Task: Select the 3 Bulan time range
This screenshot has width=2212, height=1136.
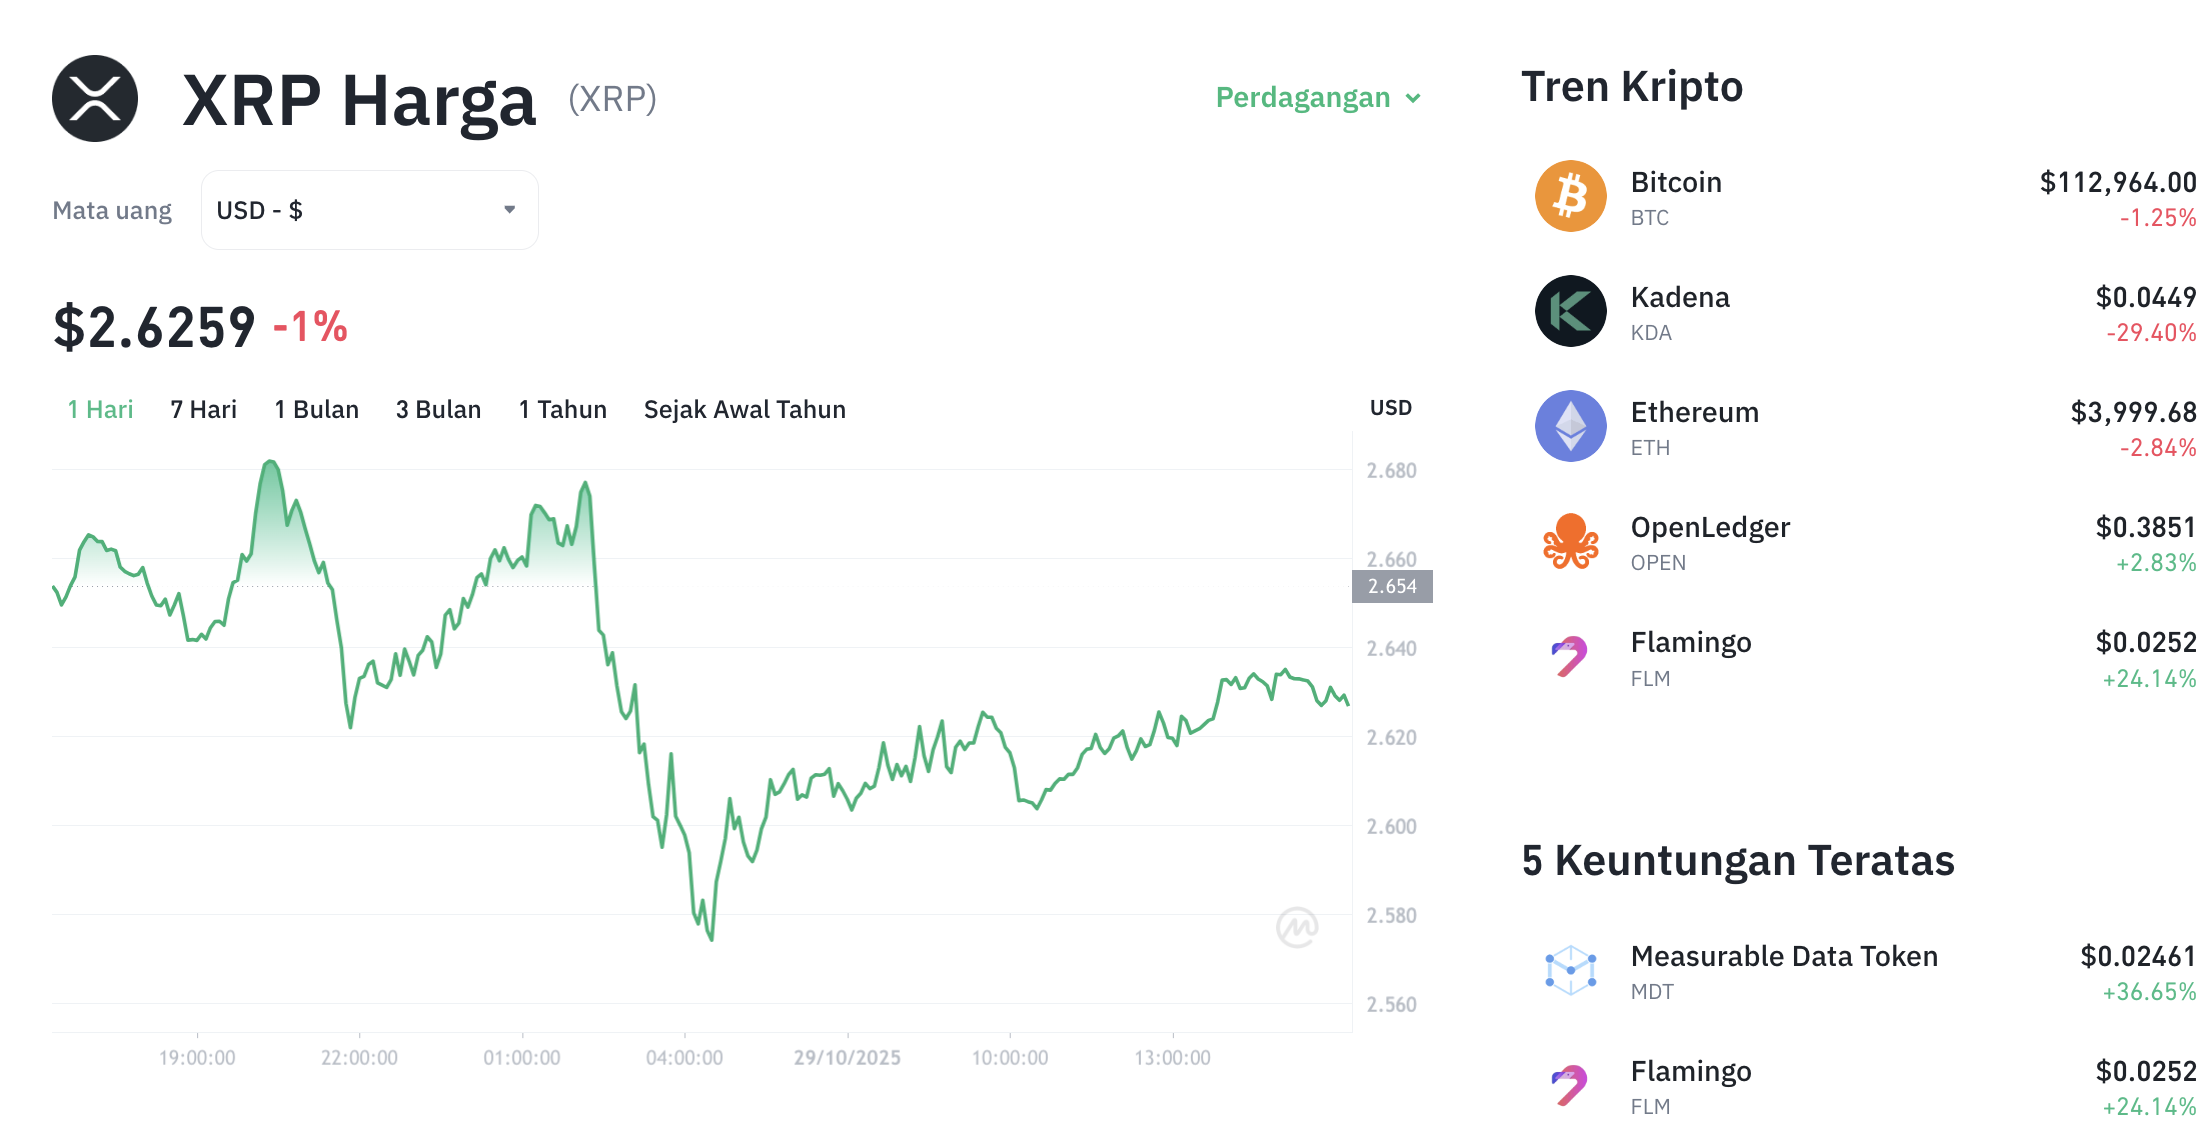Action: tap(438, 410)
